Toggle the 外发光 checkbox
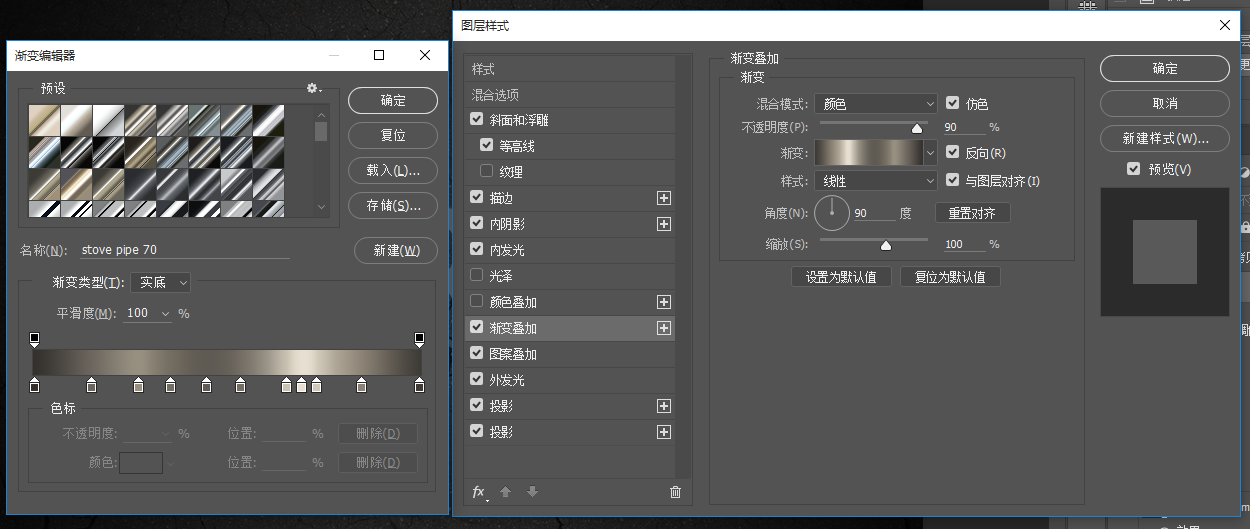The height and width of the screenshot is (529, 1250). [477, 380]
